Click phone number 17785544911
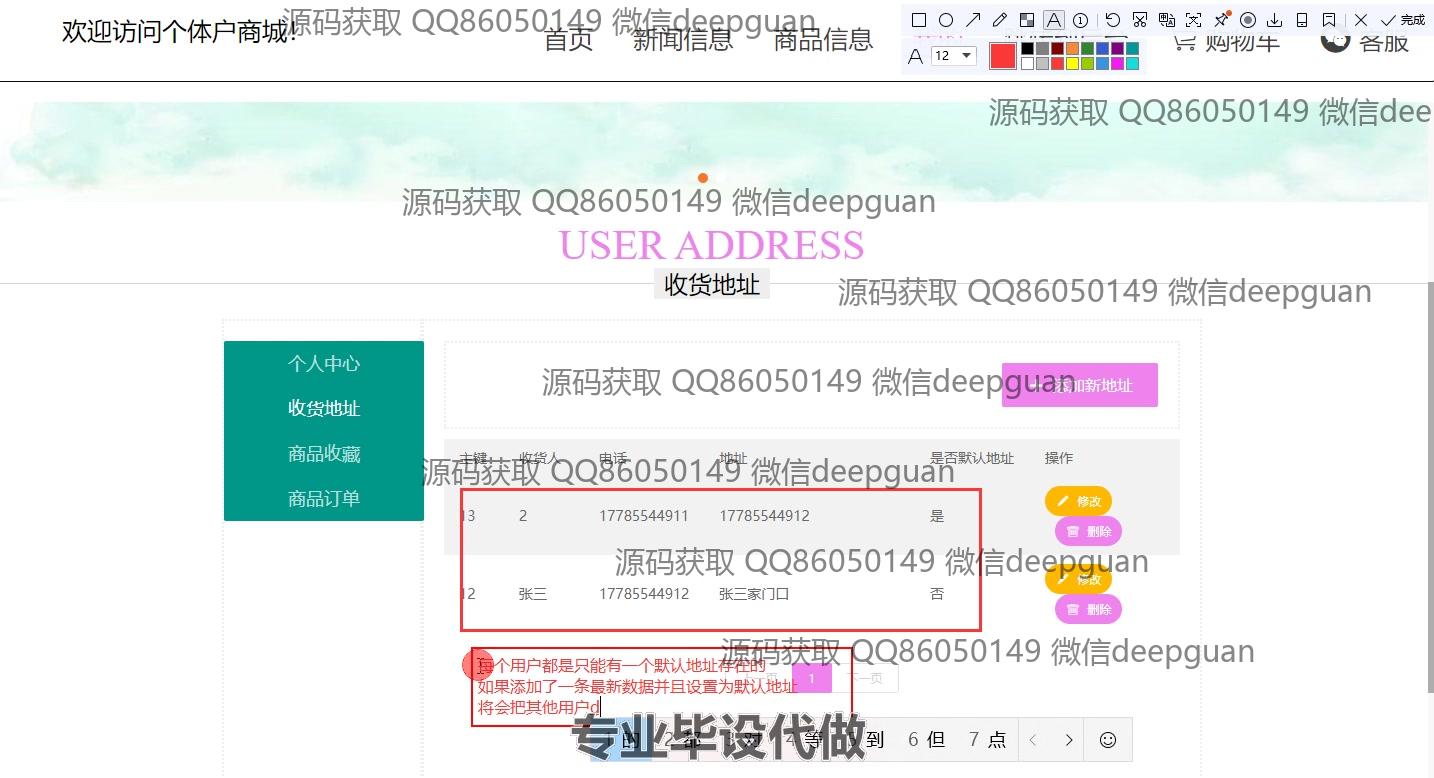 (644, 516)
